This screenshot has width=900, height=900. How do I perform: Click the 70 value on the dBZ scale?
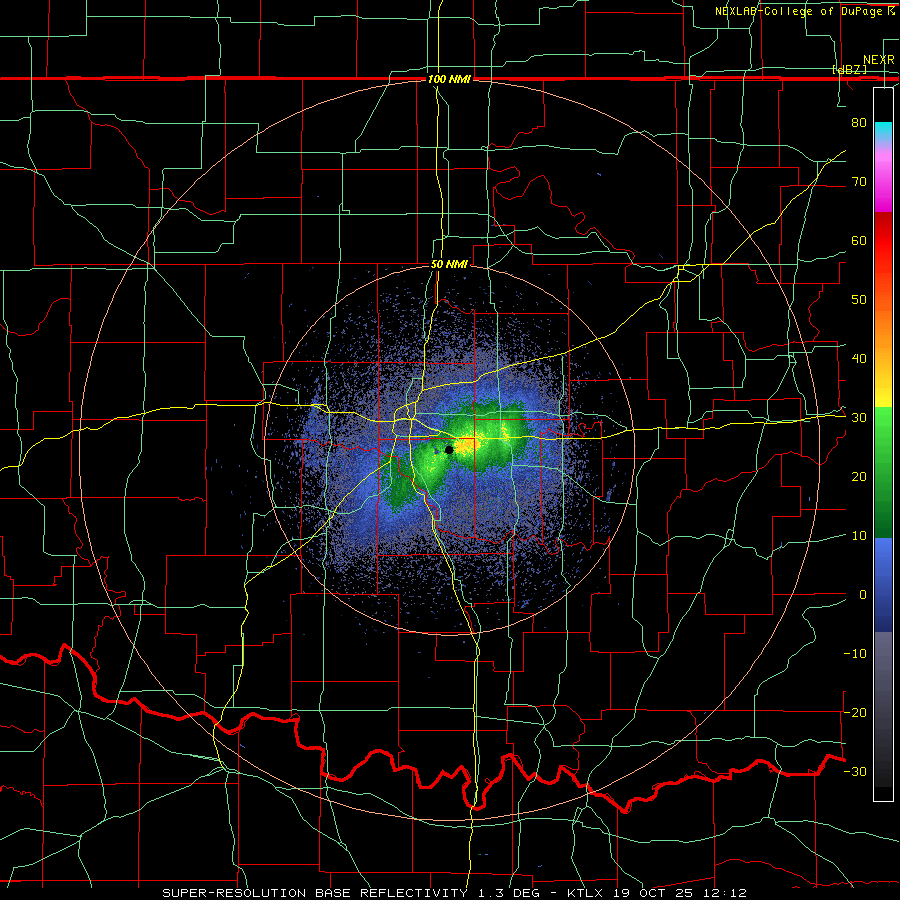pyautogui.click(x=859, y=181)
